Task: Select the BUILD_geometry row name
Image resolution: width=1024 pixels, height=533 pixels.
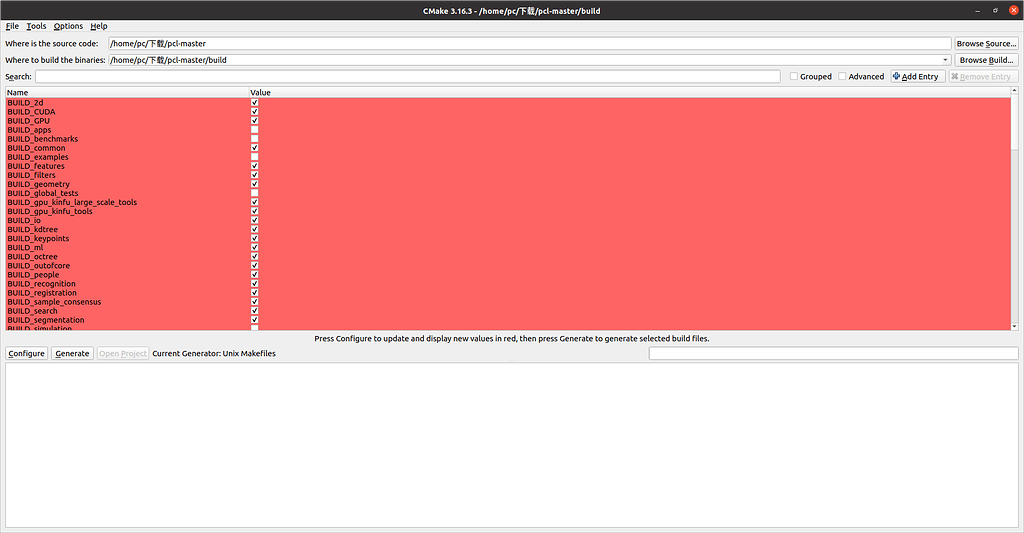Action: pos(39,184)
